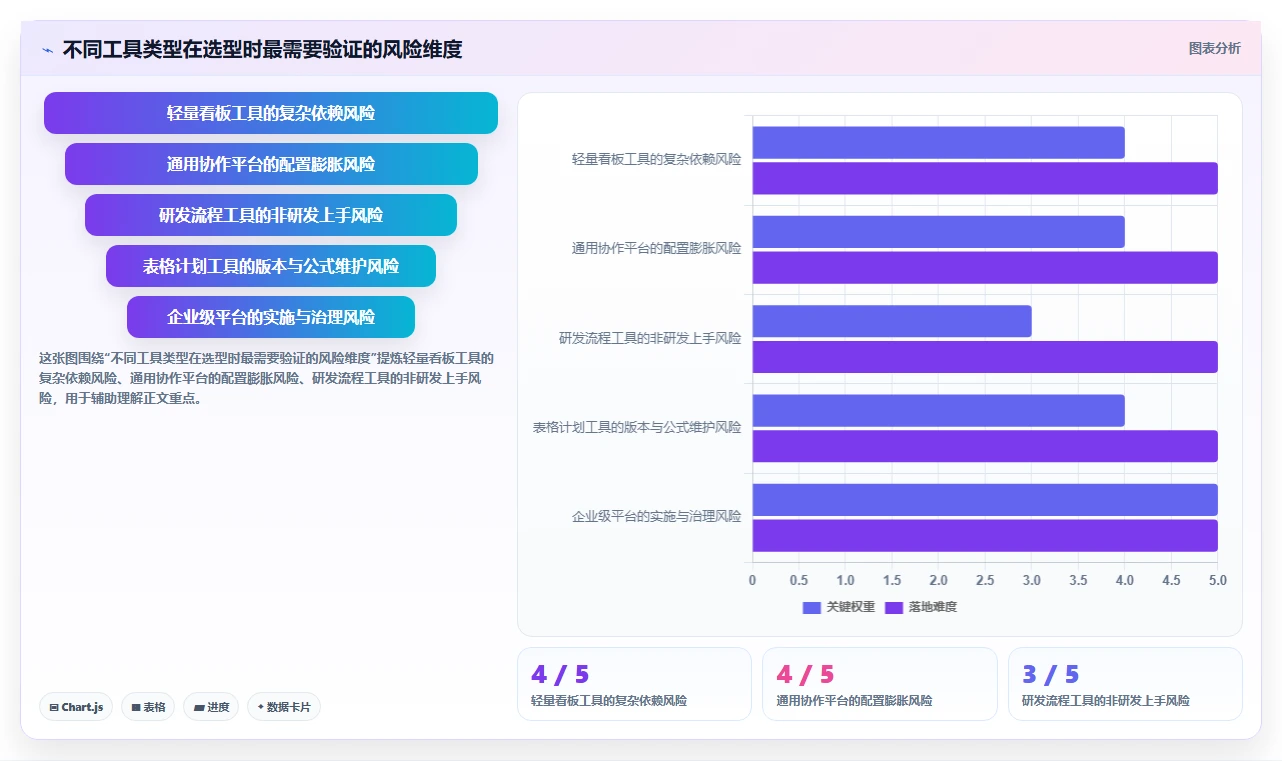Click 关键权重 bar for 研发流程工具的非研发上手风险
The image size is (1282, 761).
tap(892, 321)
